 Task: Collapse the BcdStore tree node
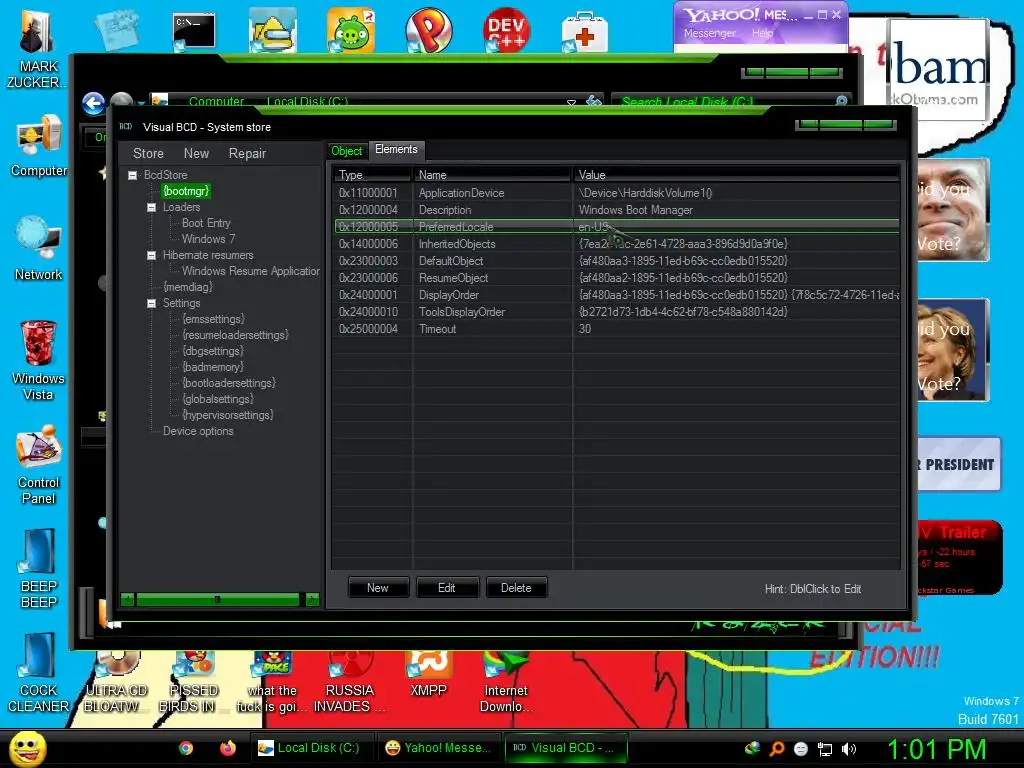(x=133, y=175)
